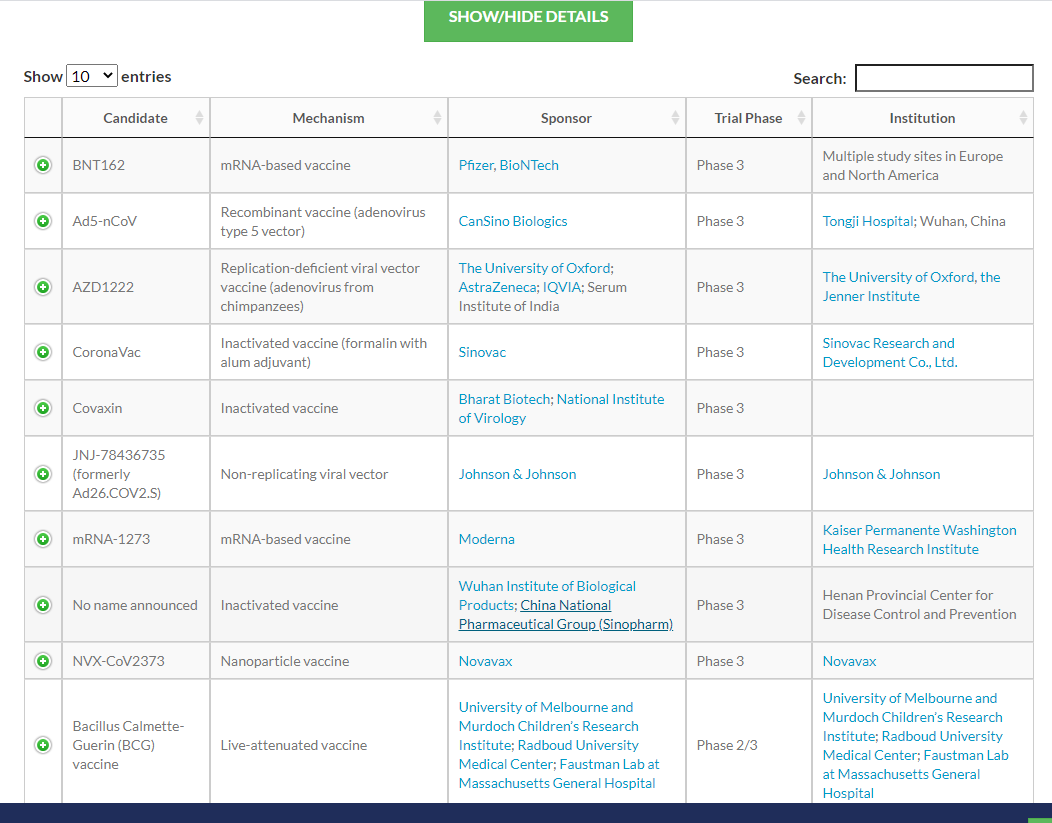The height and width of the screenshot is (823, 1052).
Task: Expand the NVX-CoV2373 row details
Action: [x=43, y=661]
